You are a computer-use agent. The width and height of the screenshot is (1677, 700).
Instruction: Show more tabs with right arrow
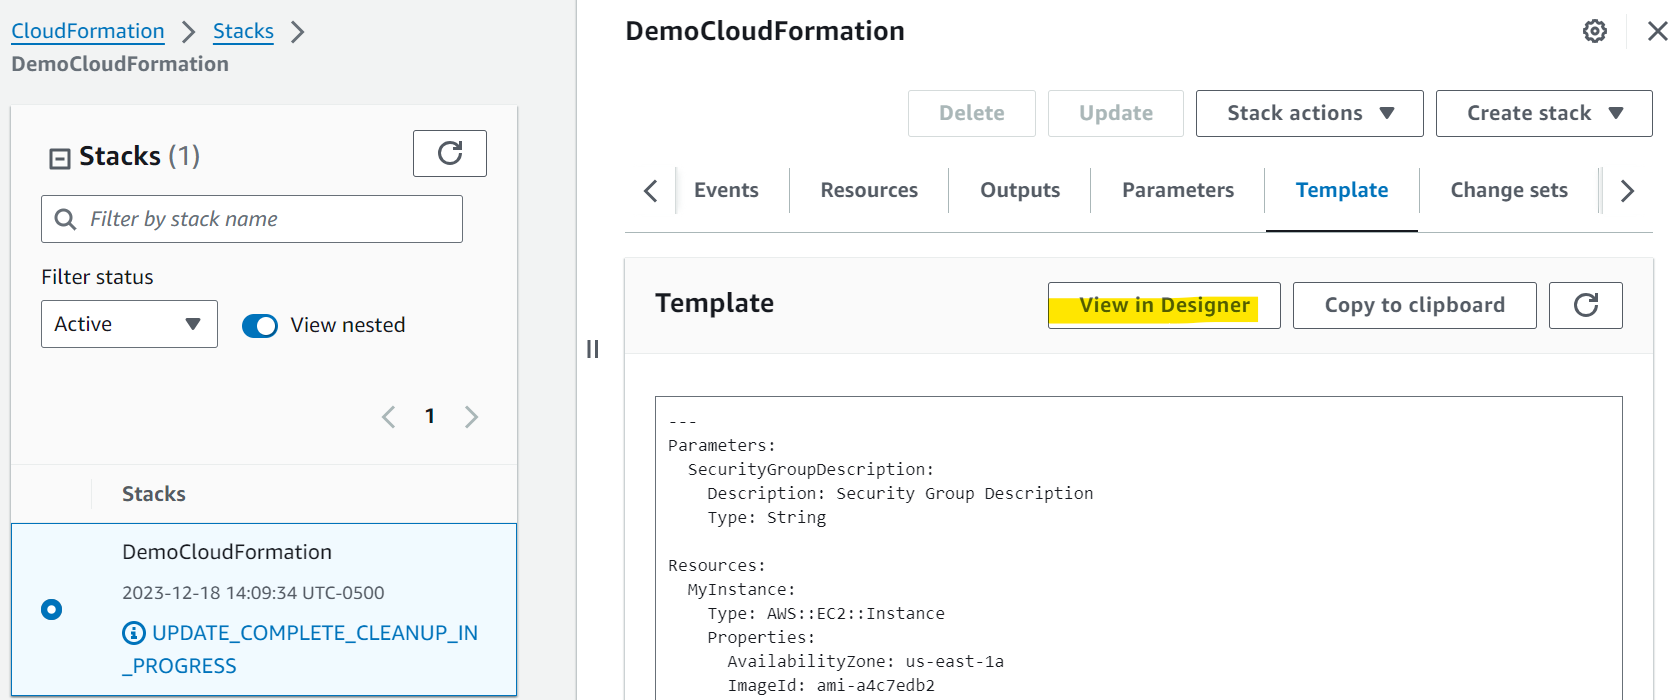[x=1627, y=190]
